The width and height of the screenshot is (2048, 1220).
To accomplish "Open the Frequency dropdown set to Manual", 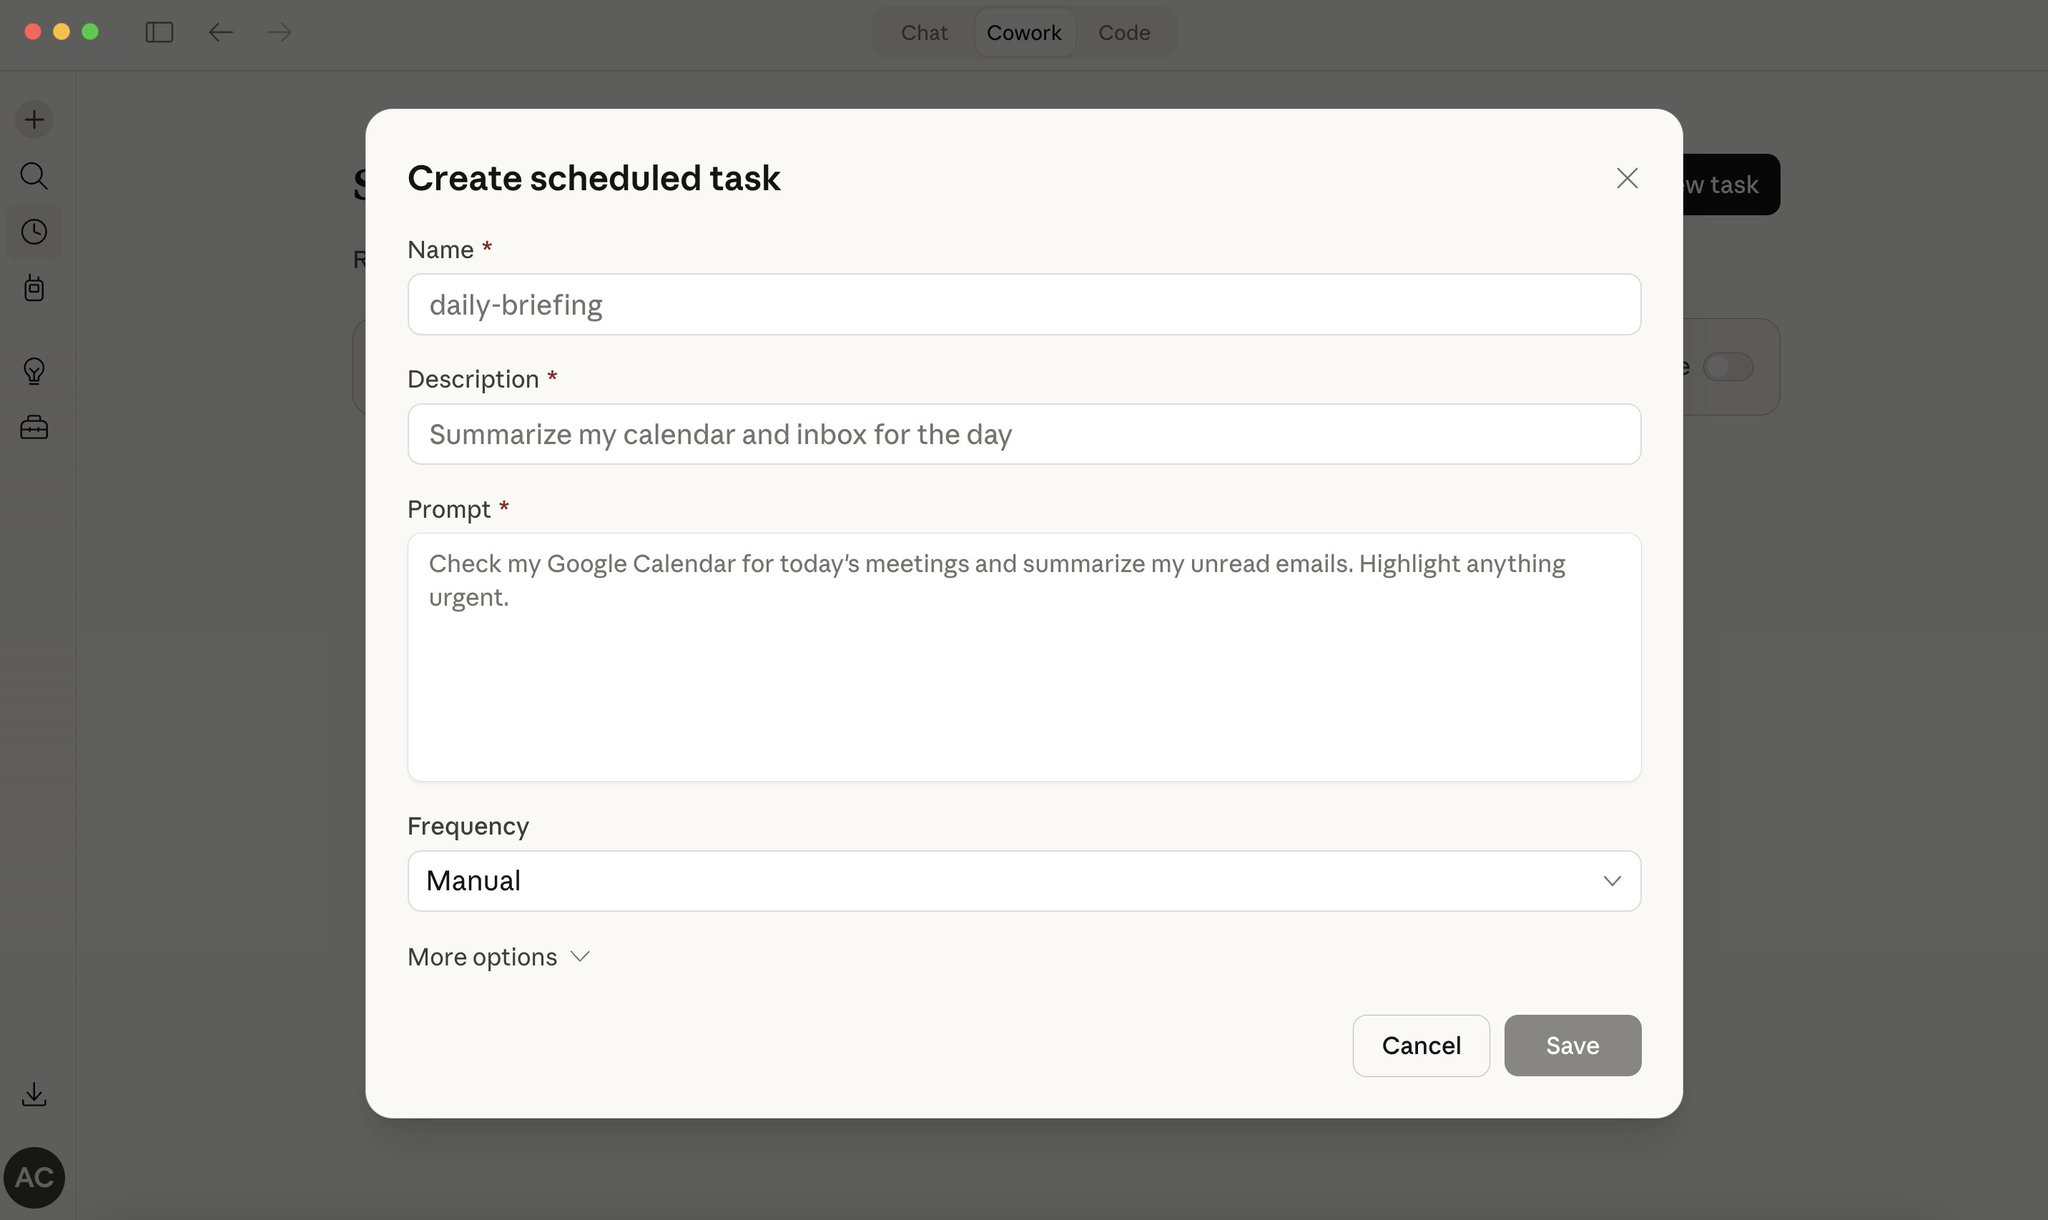I will tap(1024, 881).
